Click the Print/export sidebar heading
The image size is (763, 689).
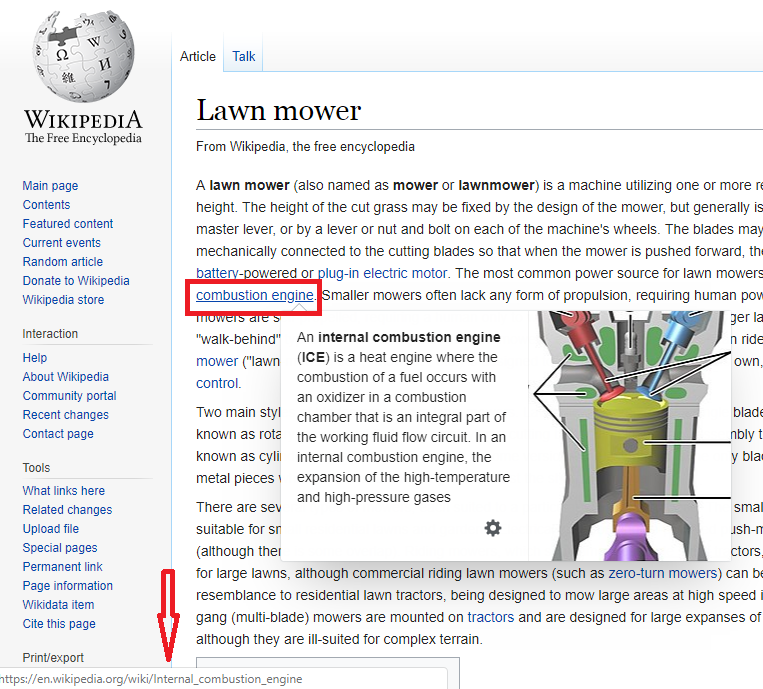point(53,658)
